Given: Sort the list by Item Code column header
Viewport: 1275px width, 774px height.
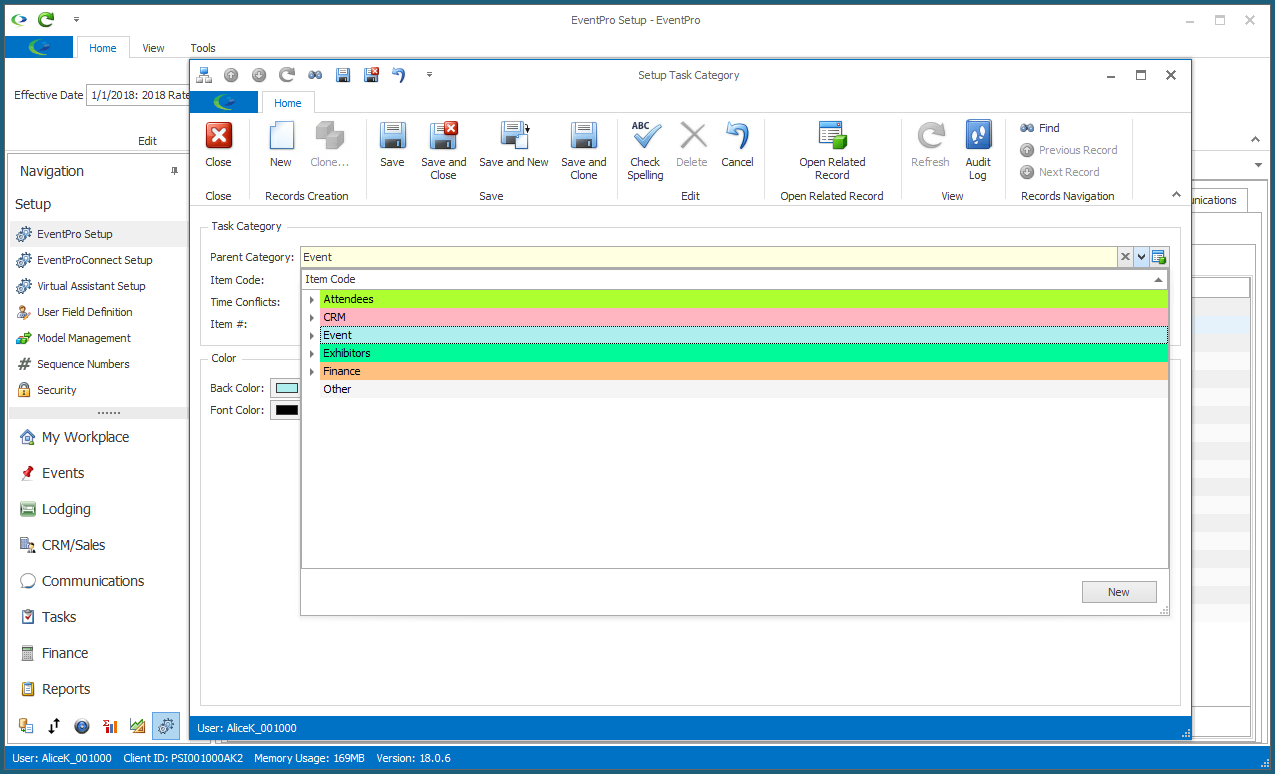Looking at the screenshot, I should pyautogui.click(x=735, y=280).
